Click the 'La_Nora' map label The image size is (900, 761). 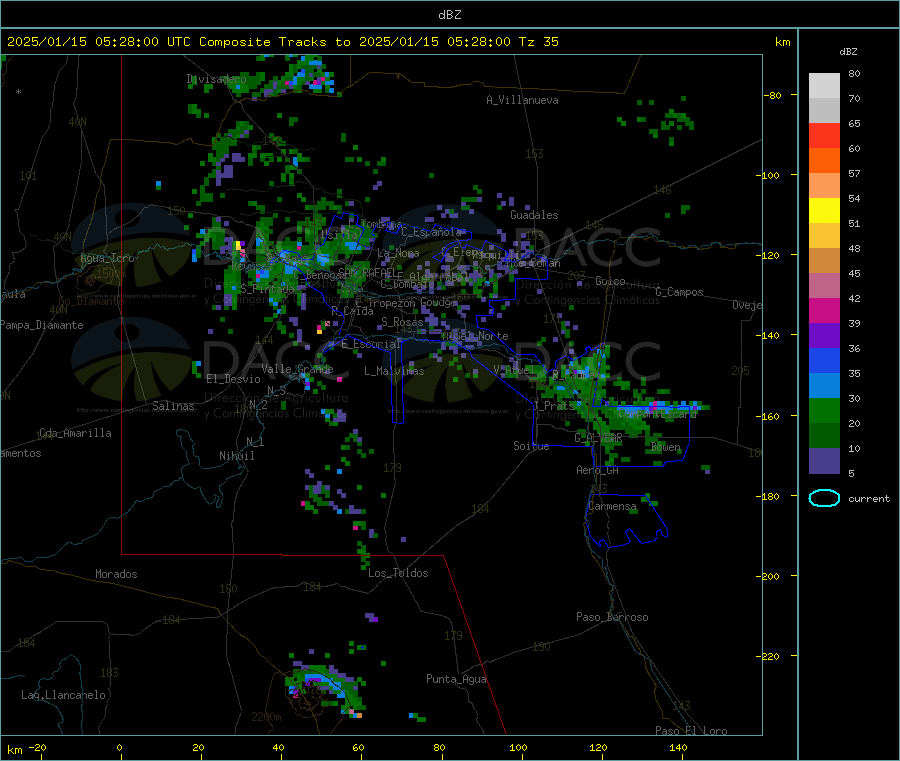coord(398,253)
